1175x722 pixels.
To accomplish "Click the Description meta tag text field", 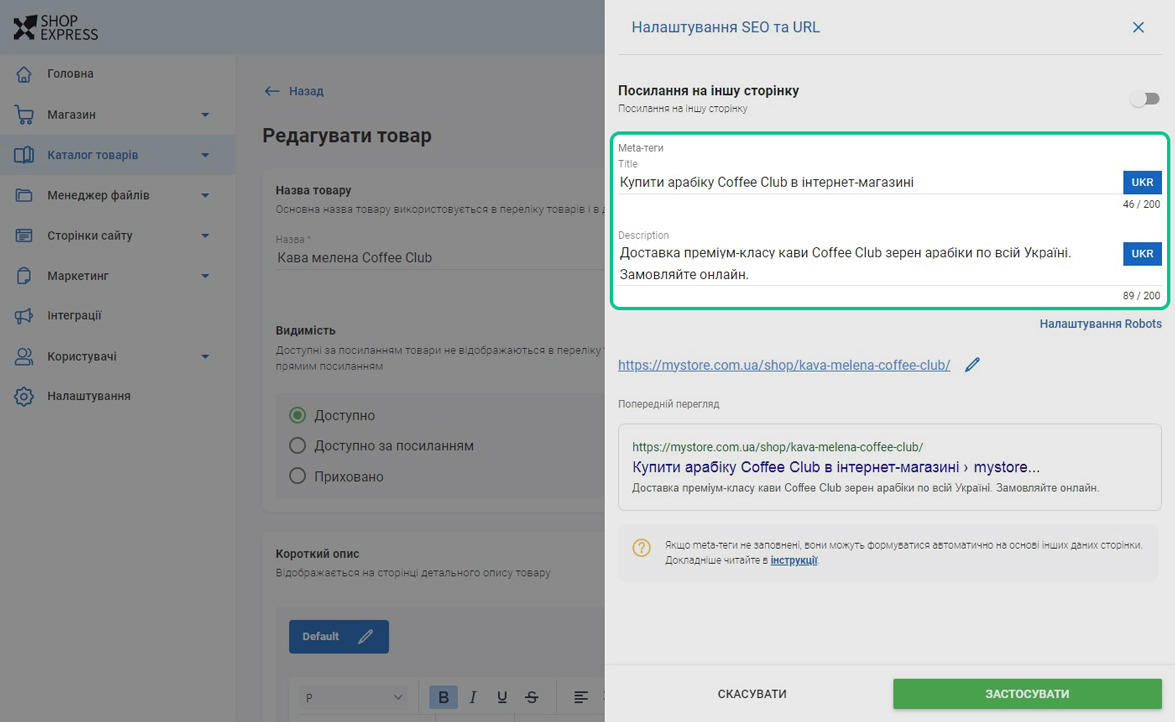I will [868, 263].
